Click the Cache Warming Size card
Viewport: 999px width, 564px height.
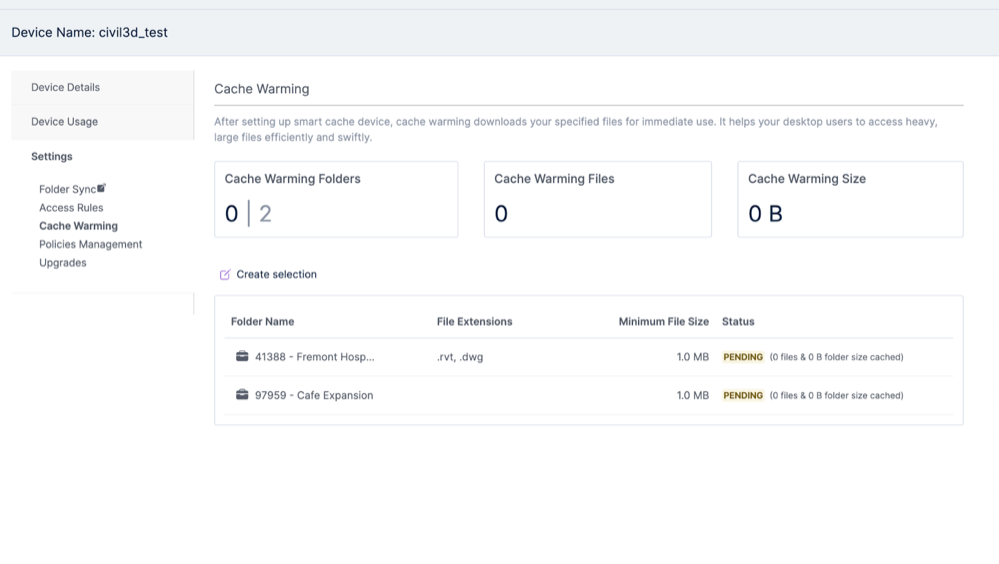click(851, 199)
